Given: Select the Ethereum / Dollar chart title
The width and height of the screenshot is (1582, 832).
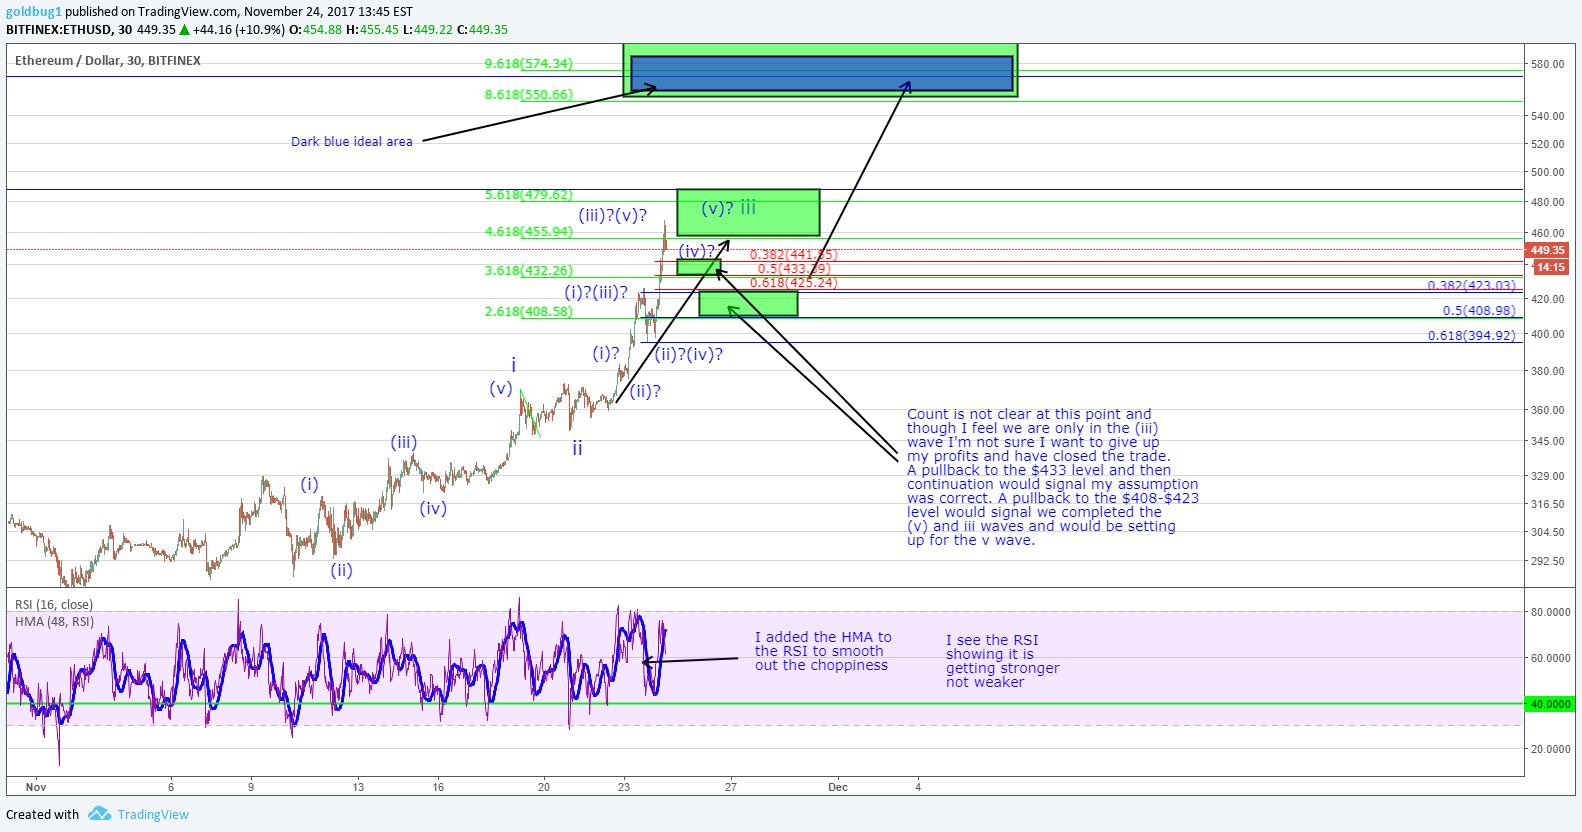Looking at the screenshot, I should (x=108, y=61).
